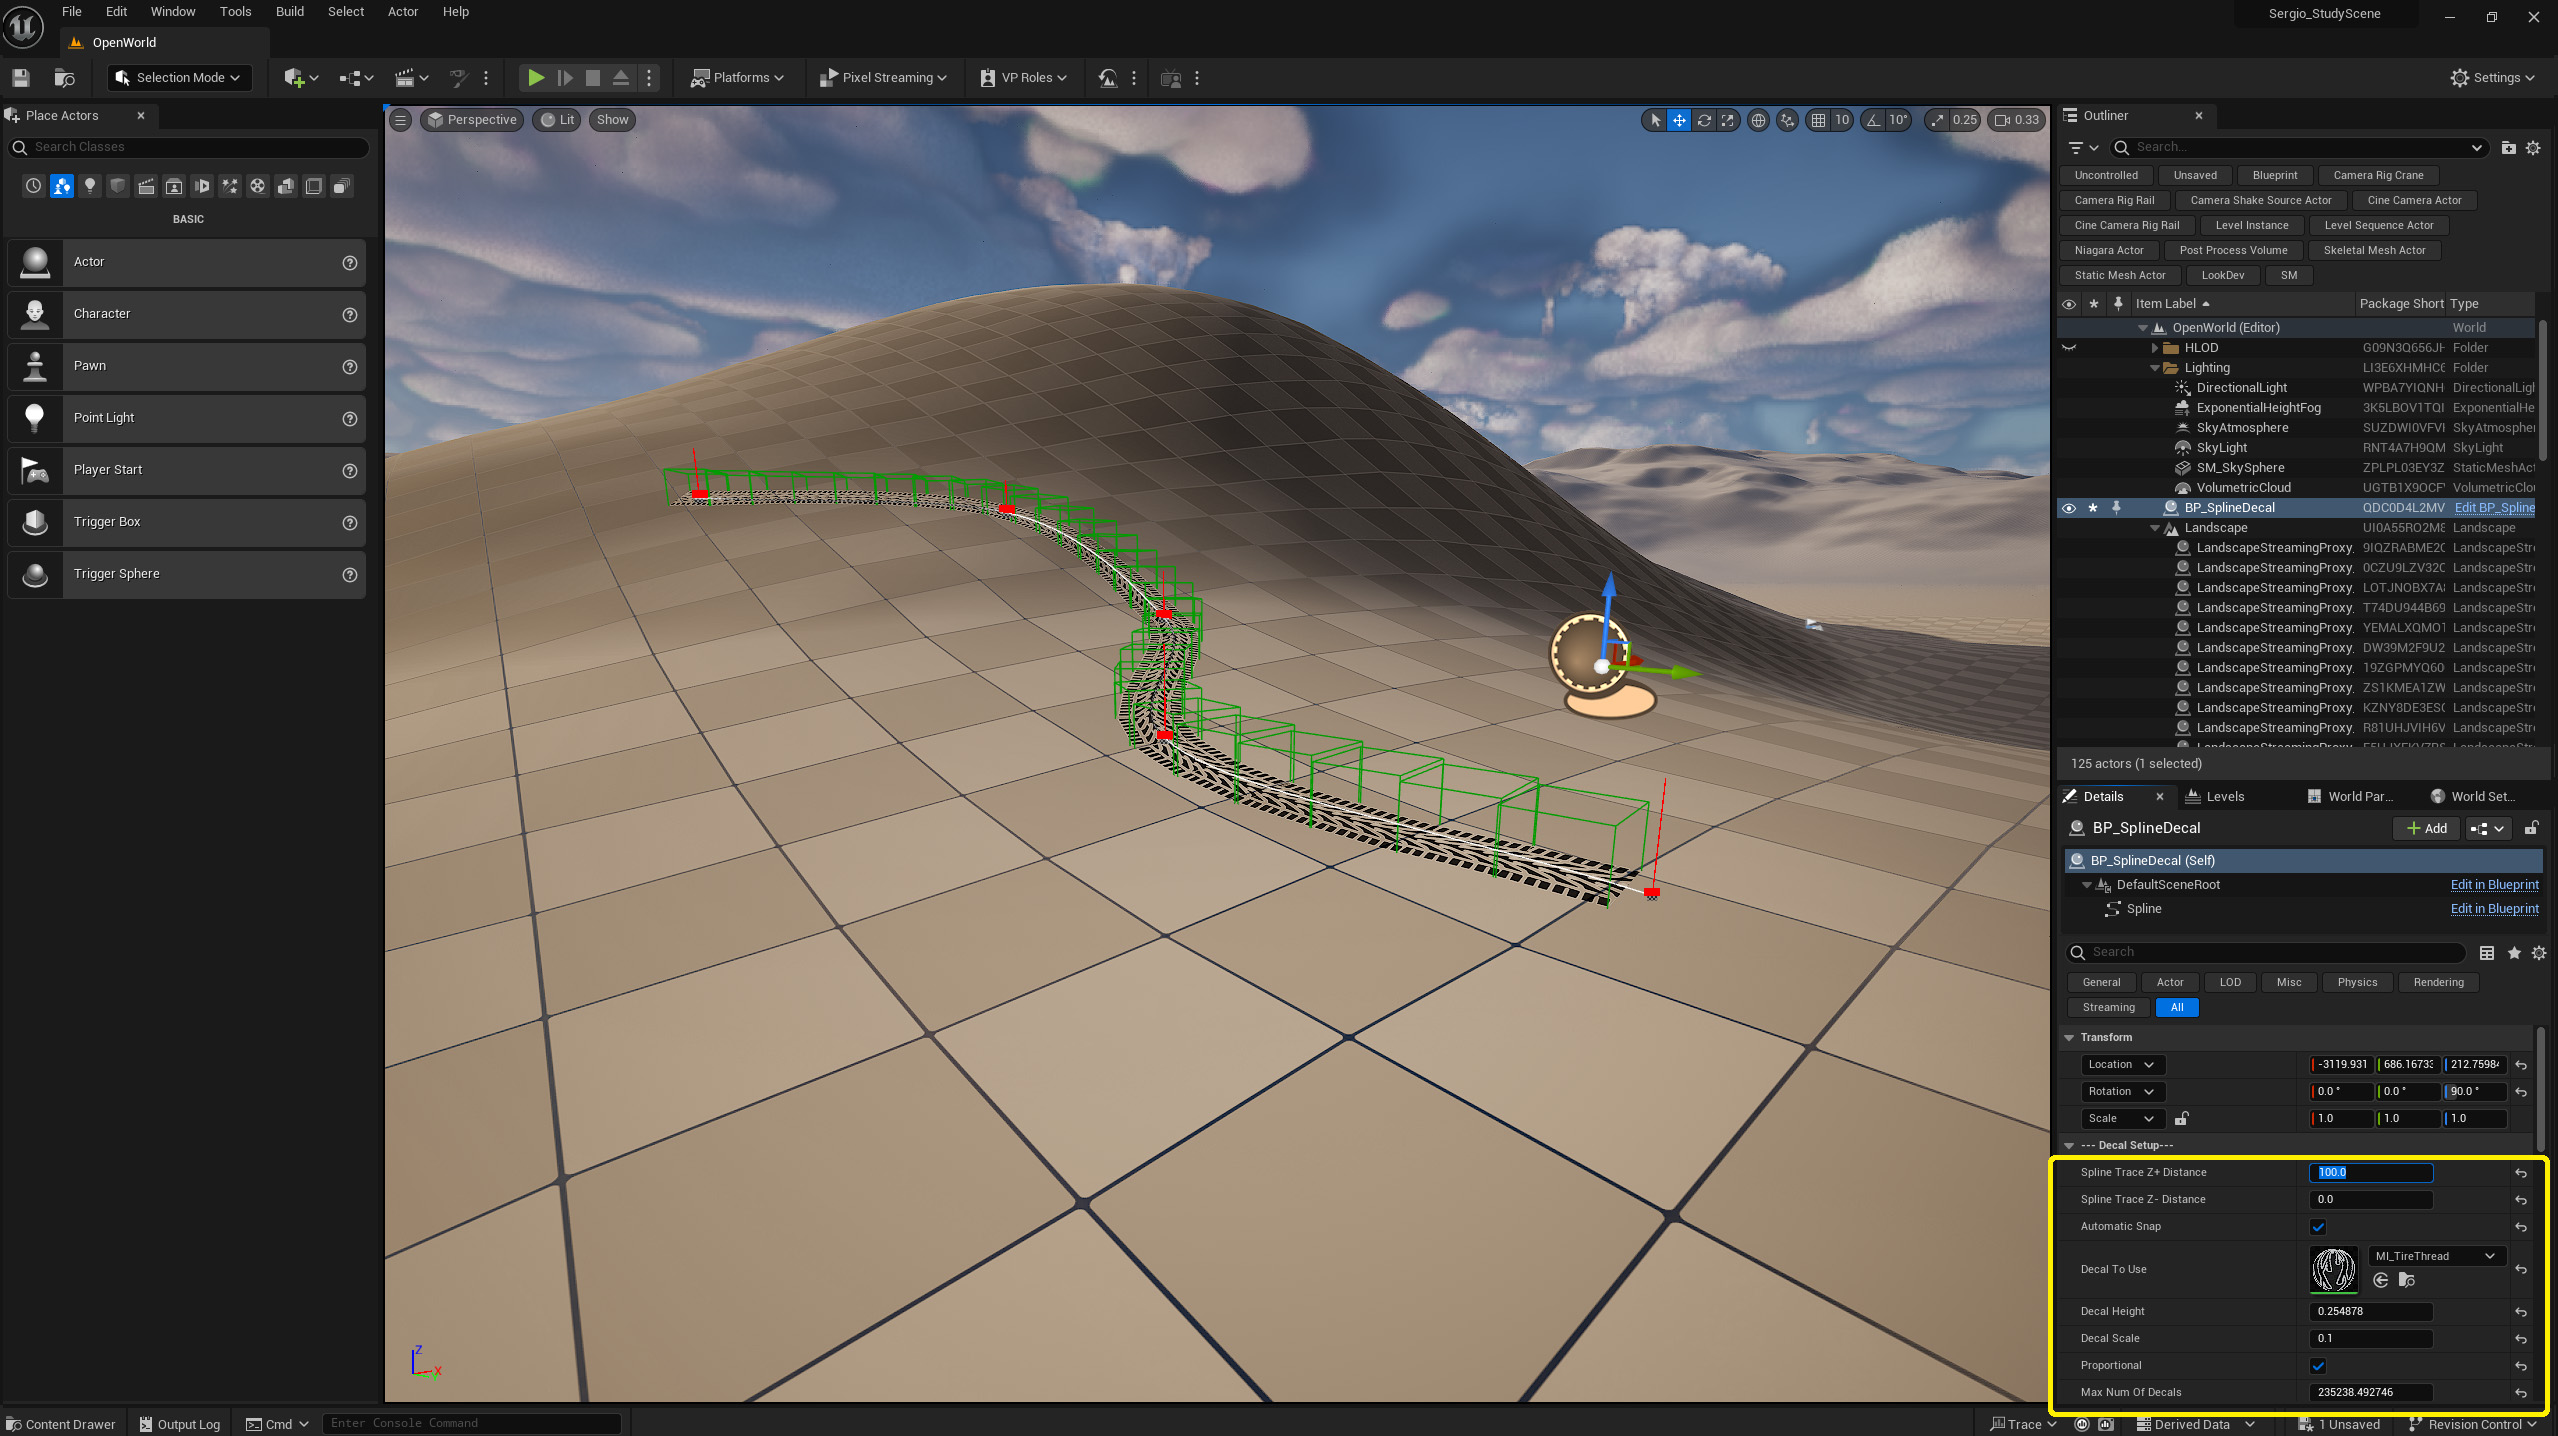Select the Visual Effects category in Place Actors
Screen dimensions: 2558x1436
pyautogui.click(x=230, y=186)
